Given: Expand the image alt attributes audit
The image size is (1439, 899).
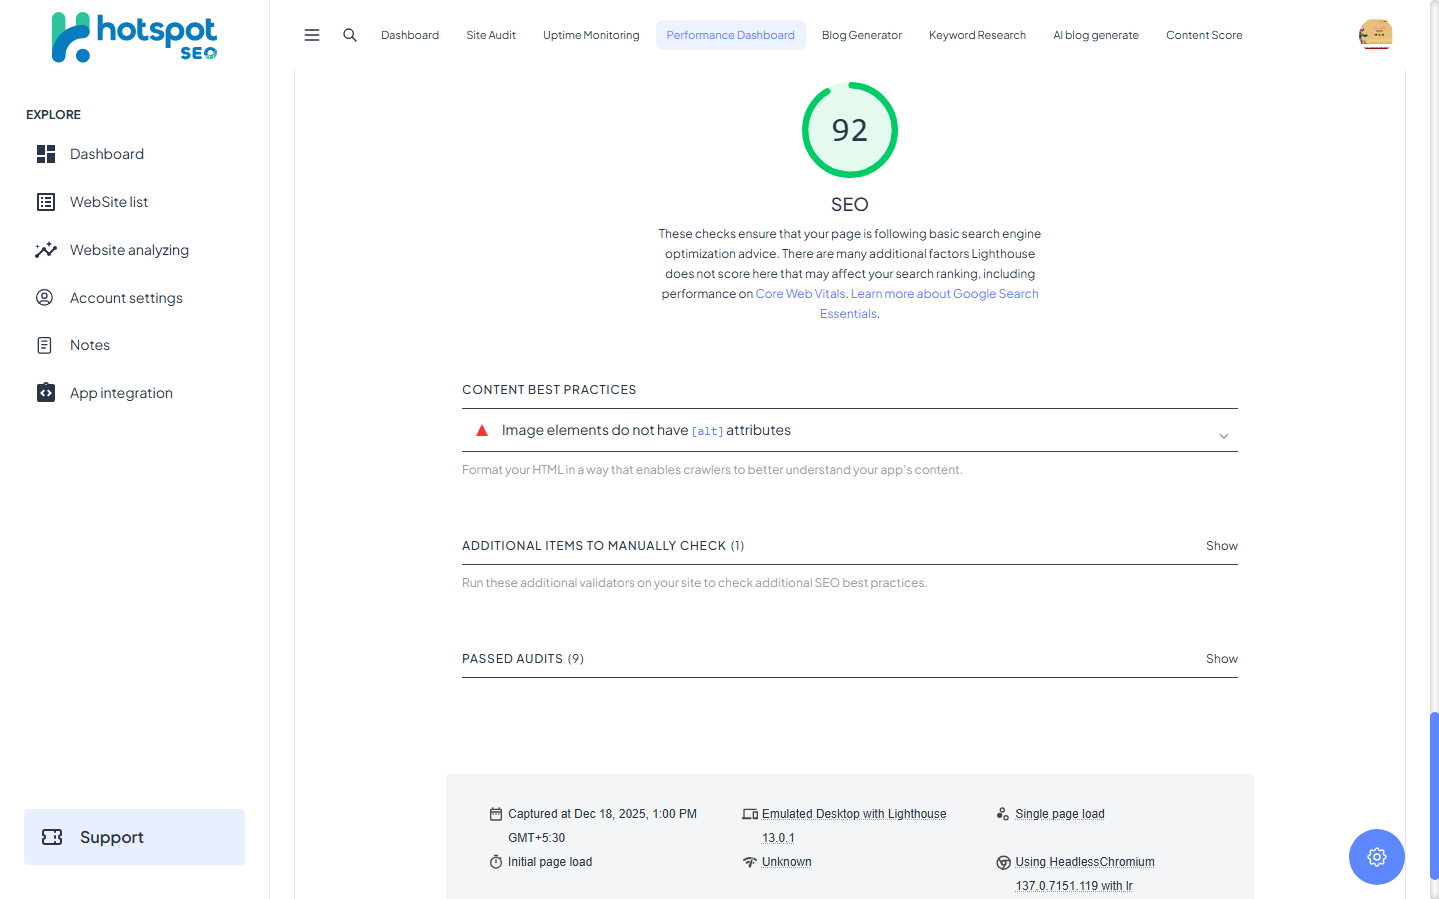Looking at the screenshot, I should tap(1223, 436).
